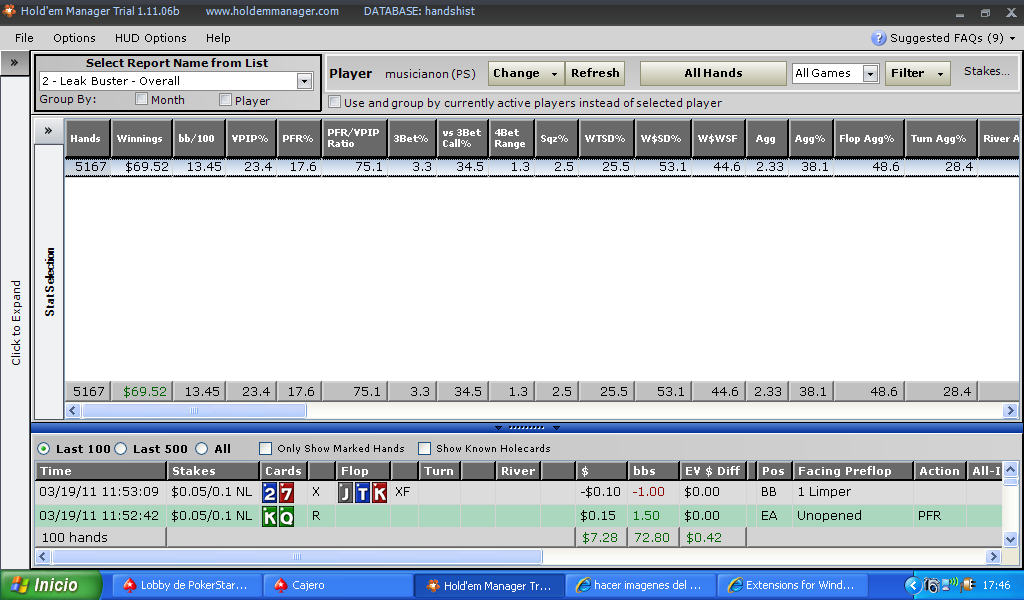Open the report name dropdown list
1024x600 pixels.
coord(304,81)
